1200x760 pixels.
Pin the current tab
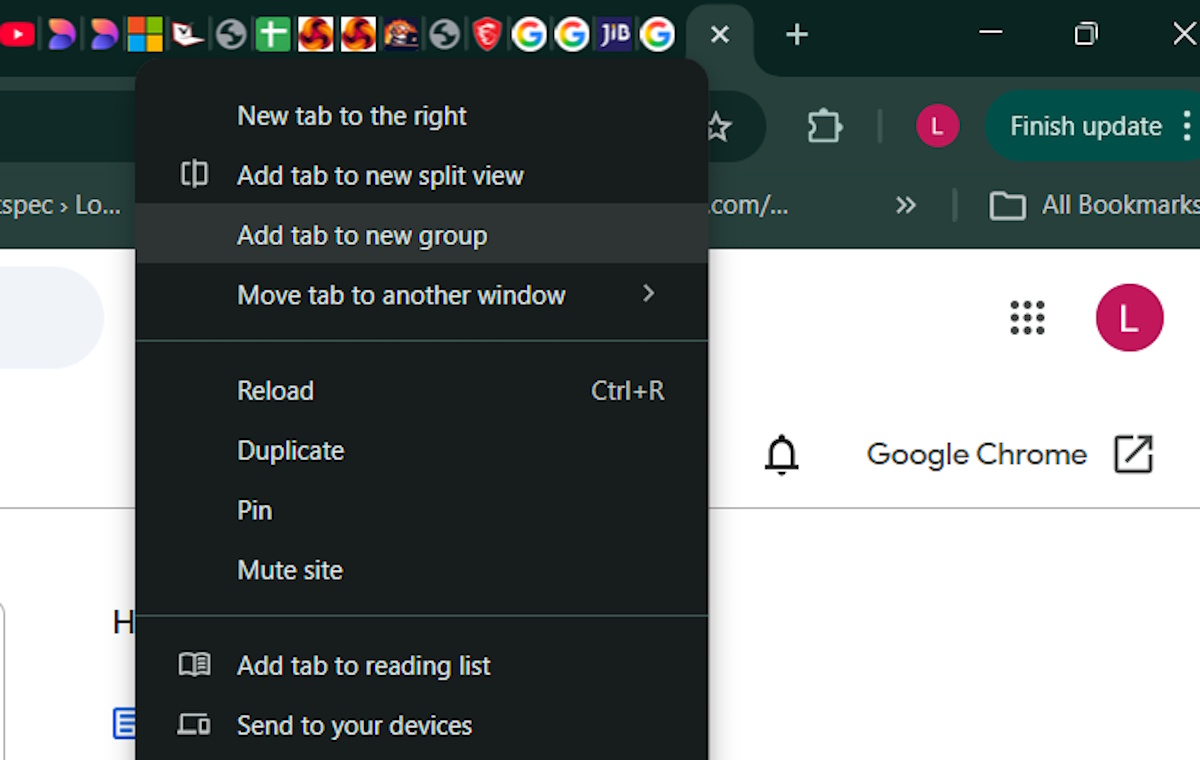tap(254, 510)
